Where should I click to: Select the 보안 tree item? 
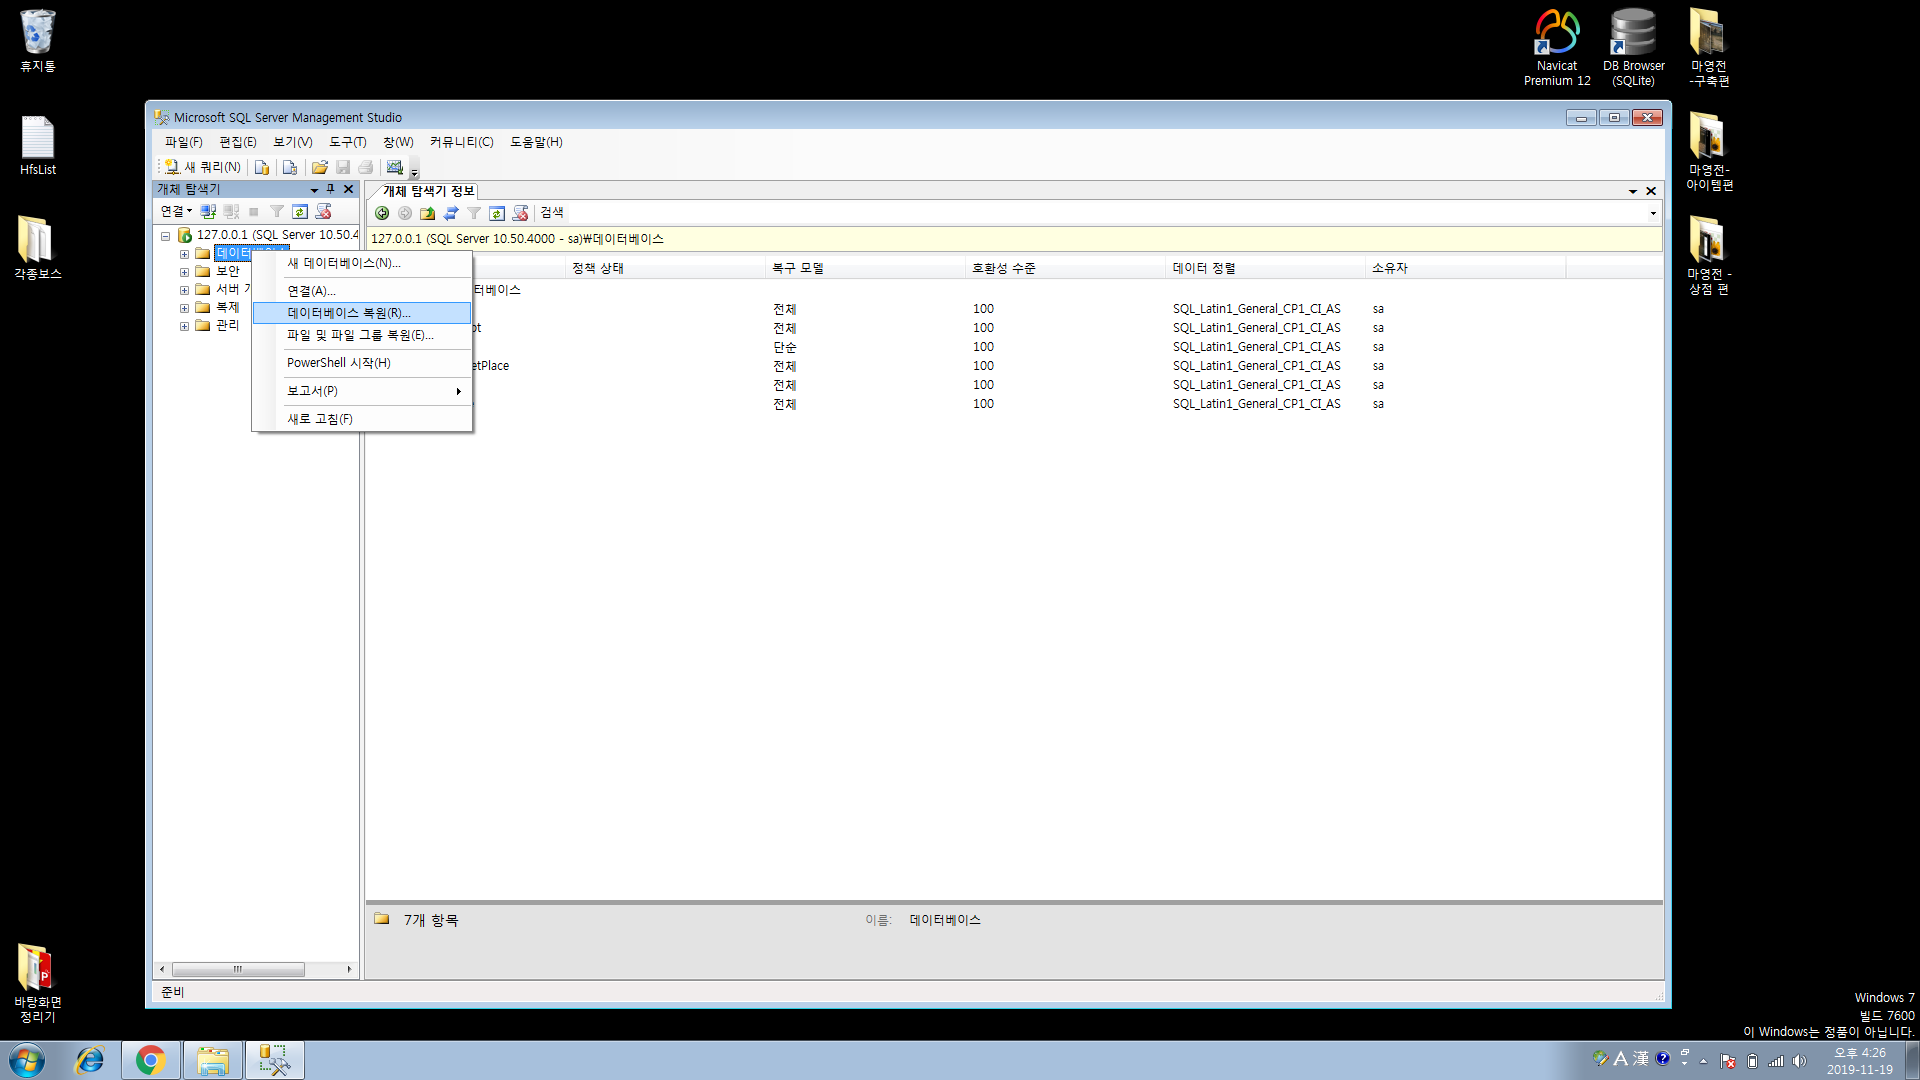coord(228,271)
